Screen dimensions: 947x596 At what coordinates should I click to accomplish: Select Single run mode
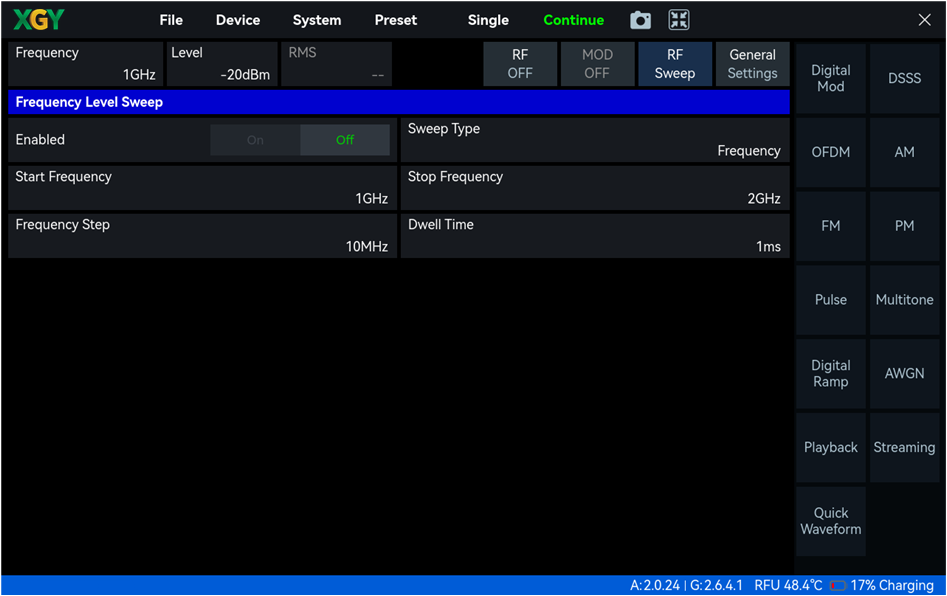pyautogui.click(x=488, y=20)
